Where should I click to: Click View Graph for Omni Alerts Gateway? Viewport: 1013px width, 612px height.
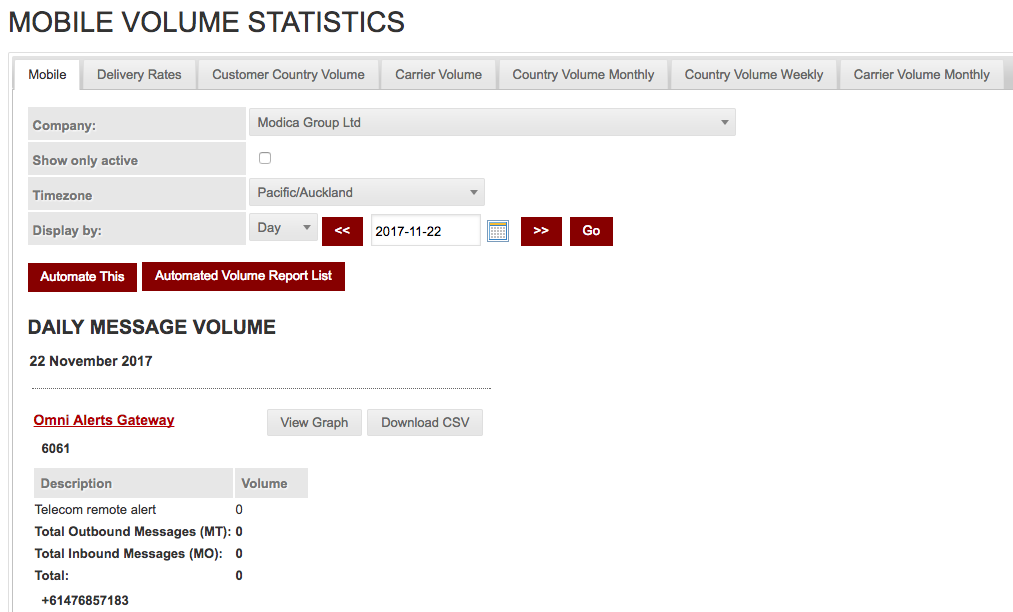tap(314, 423)
